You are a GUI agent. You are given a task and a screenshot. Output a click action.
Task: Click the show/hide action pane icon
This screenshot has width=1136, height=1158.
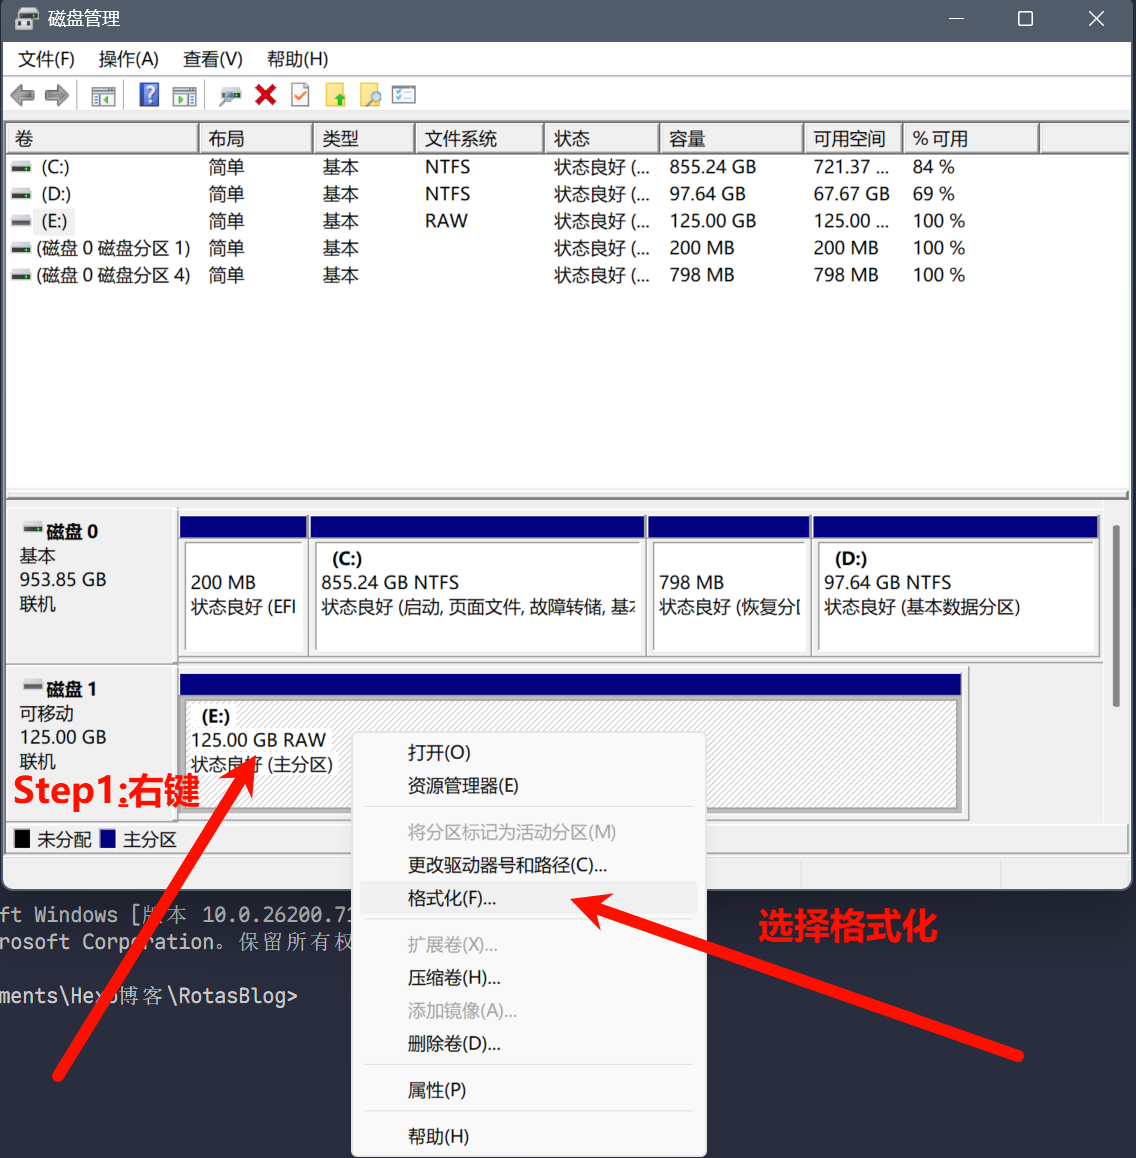184,95
